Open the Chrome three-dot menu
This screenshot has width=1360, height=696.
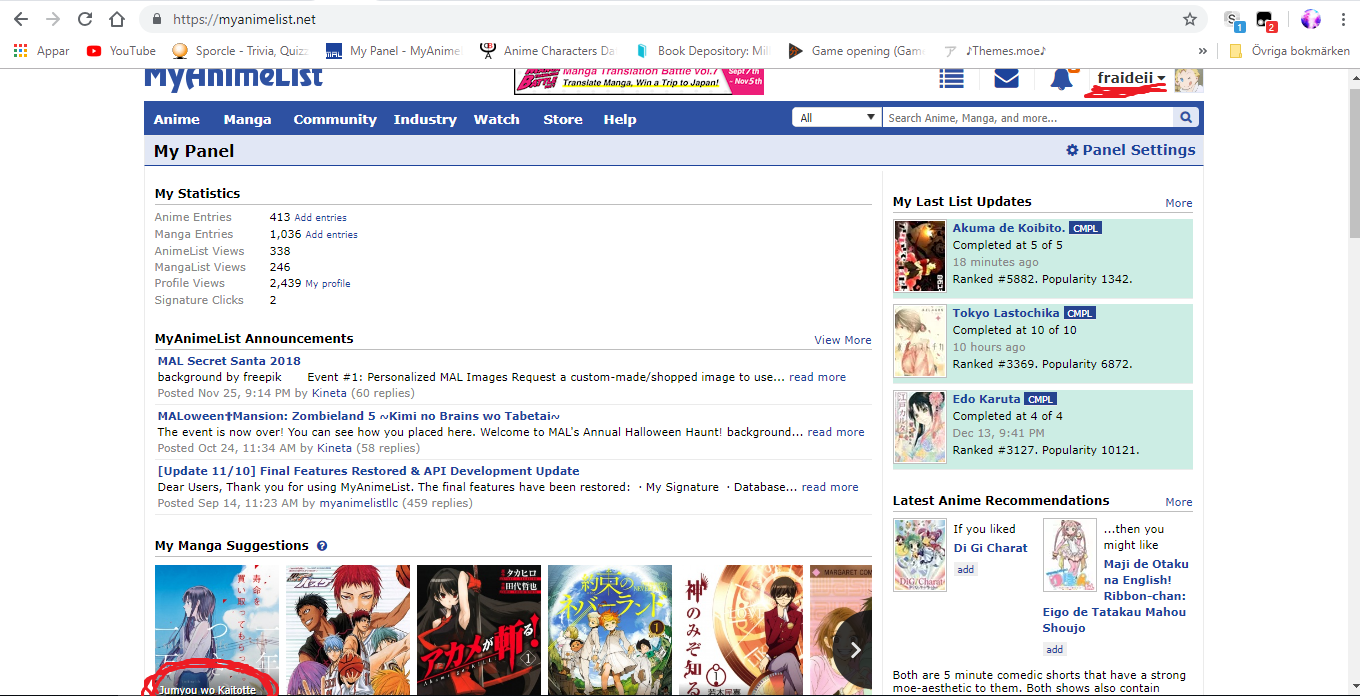(1342, 19)
